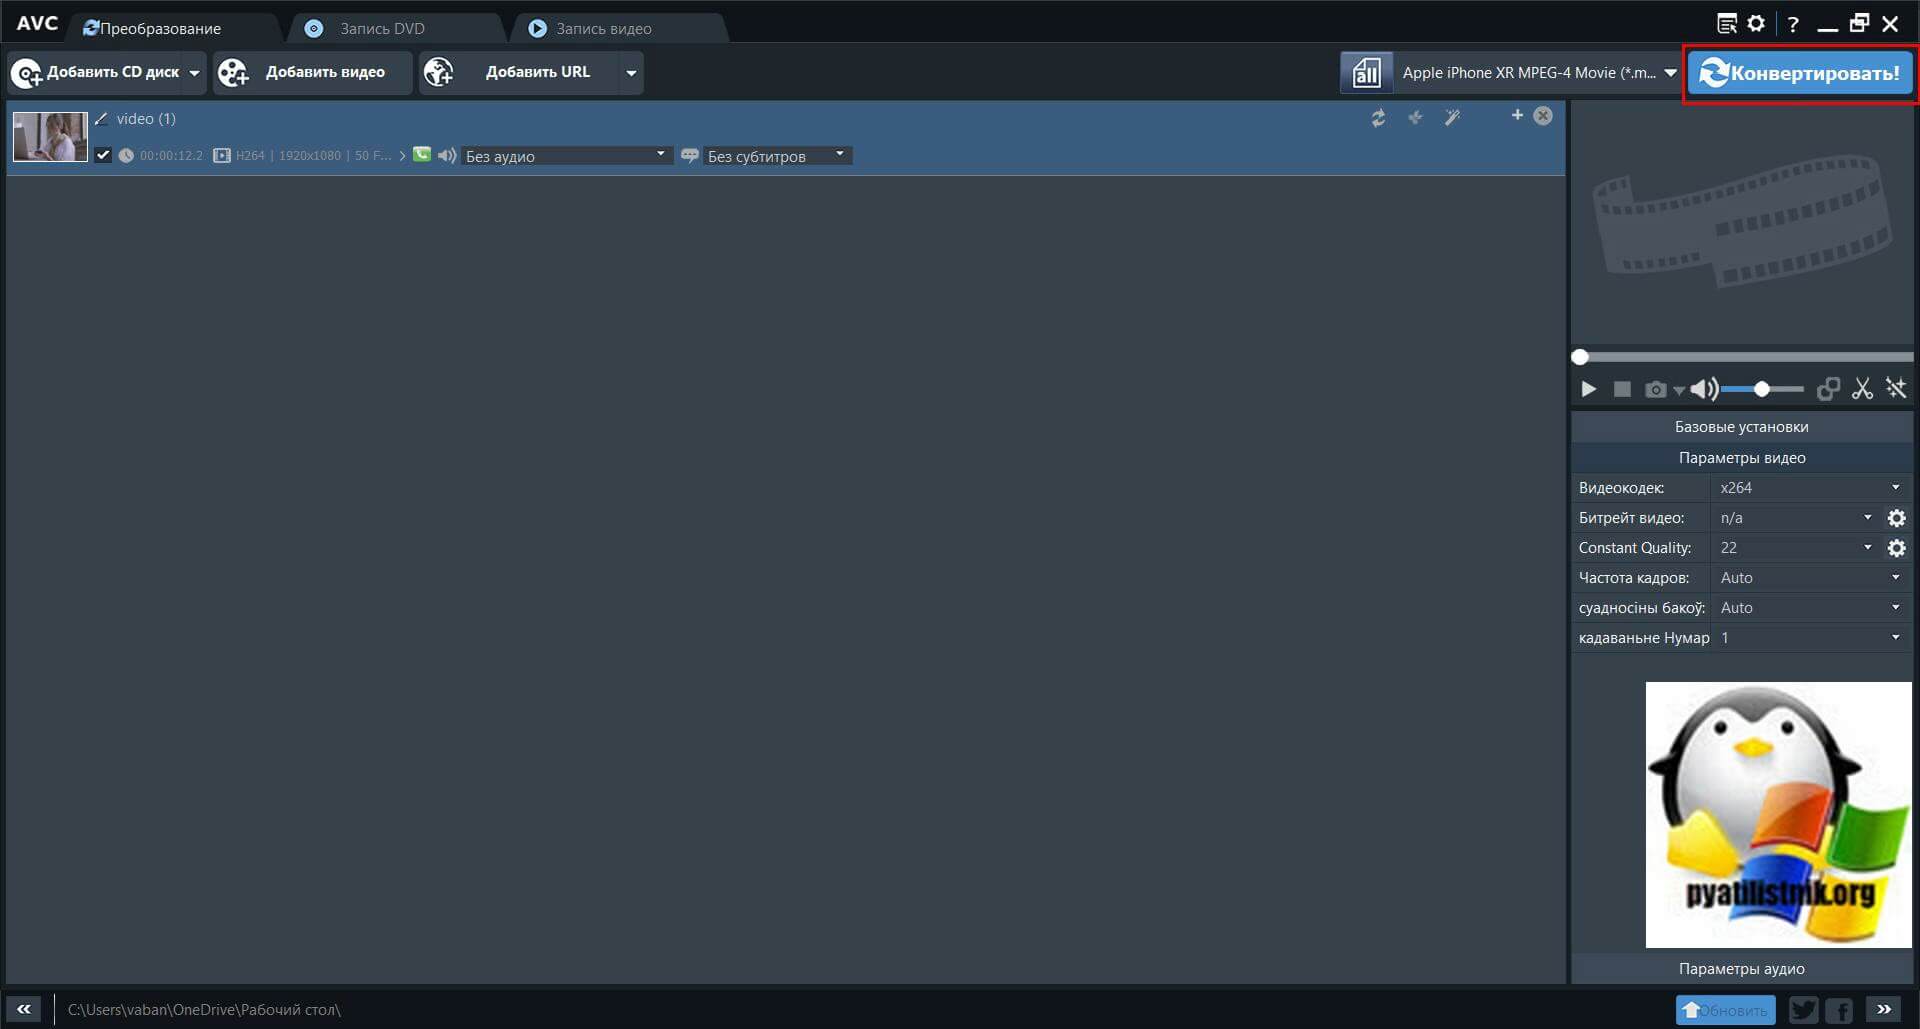
Task: Open the Twitter share icon
Action: (1803, 1010)
